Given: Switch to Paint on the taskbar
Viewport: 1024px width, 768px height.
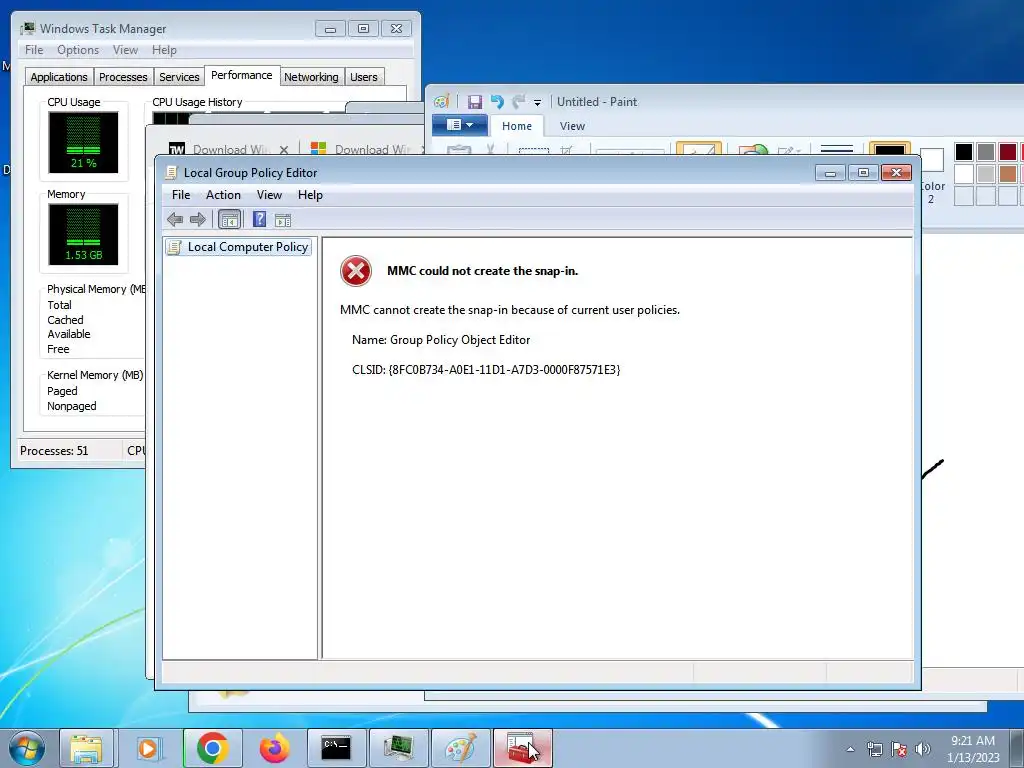Looking at the screenshot, I should pos(460,748).
